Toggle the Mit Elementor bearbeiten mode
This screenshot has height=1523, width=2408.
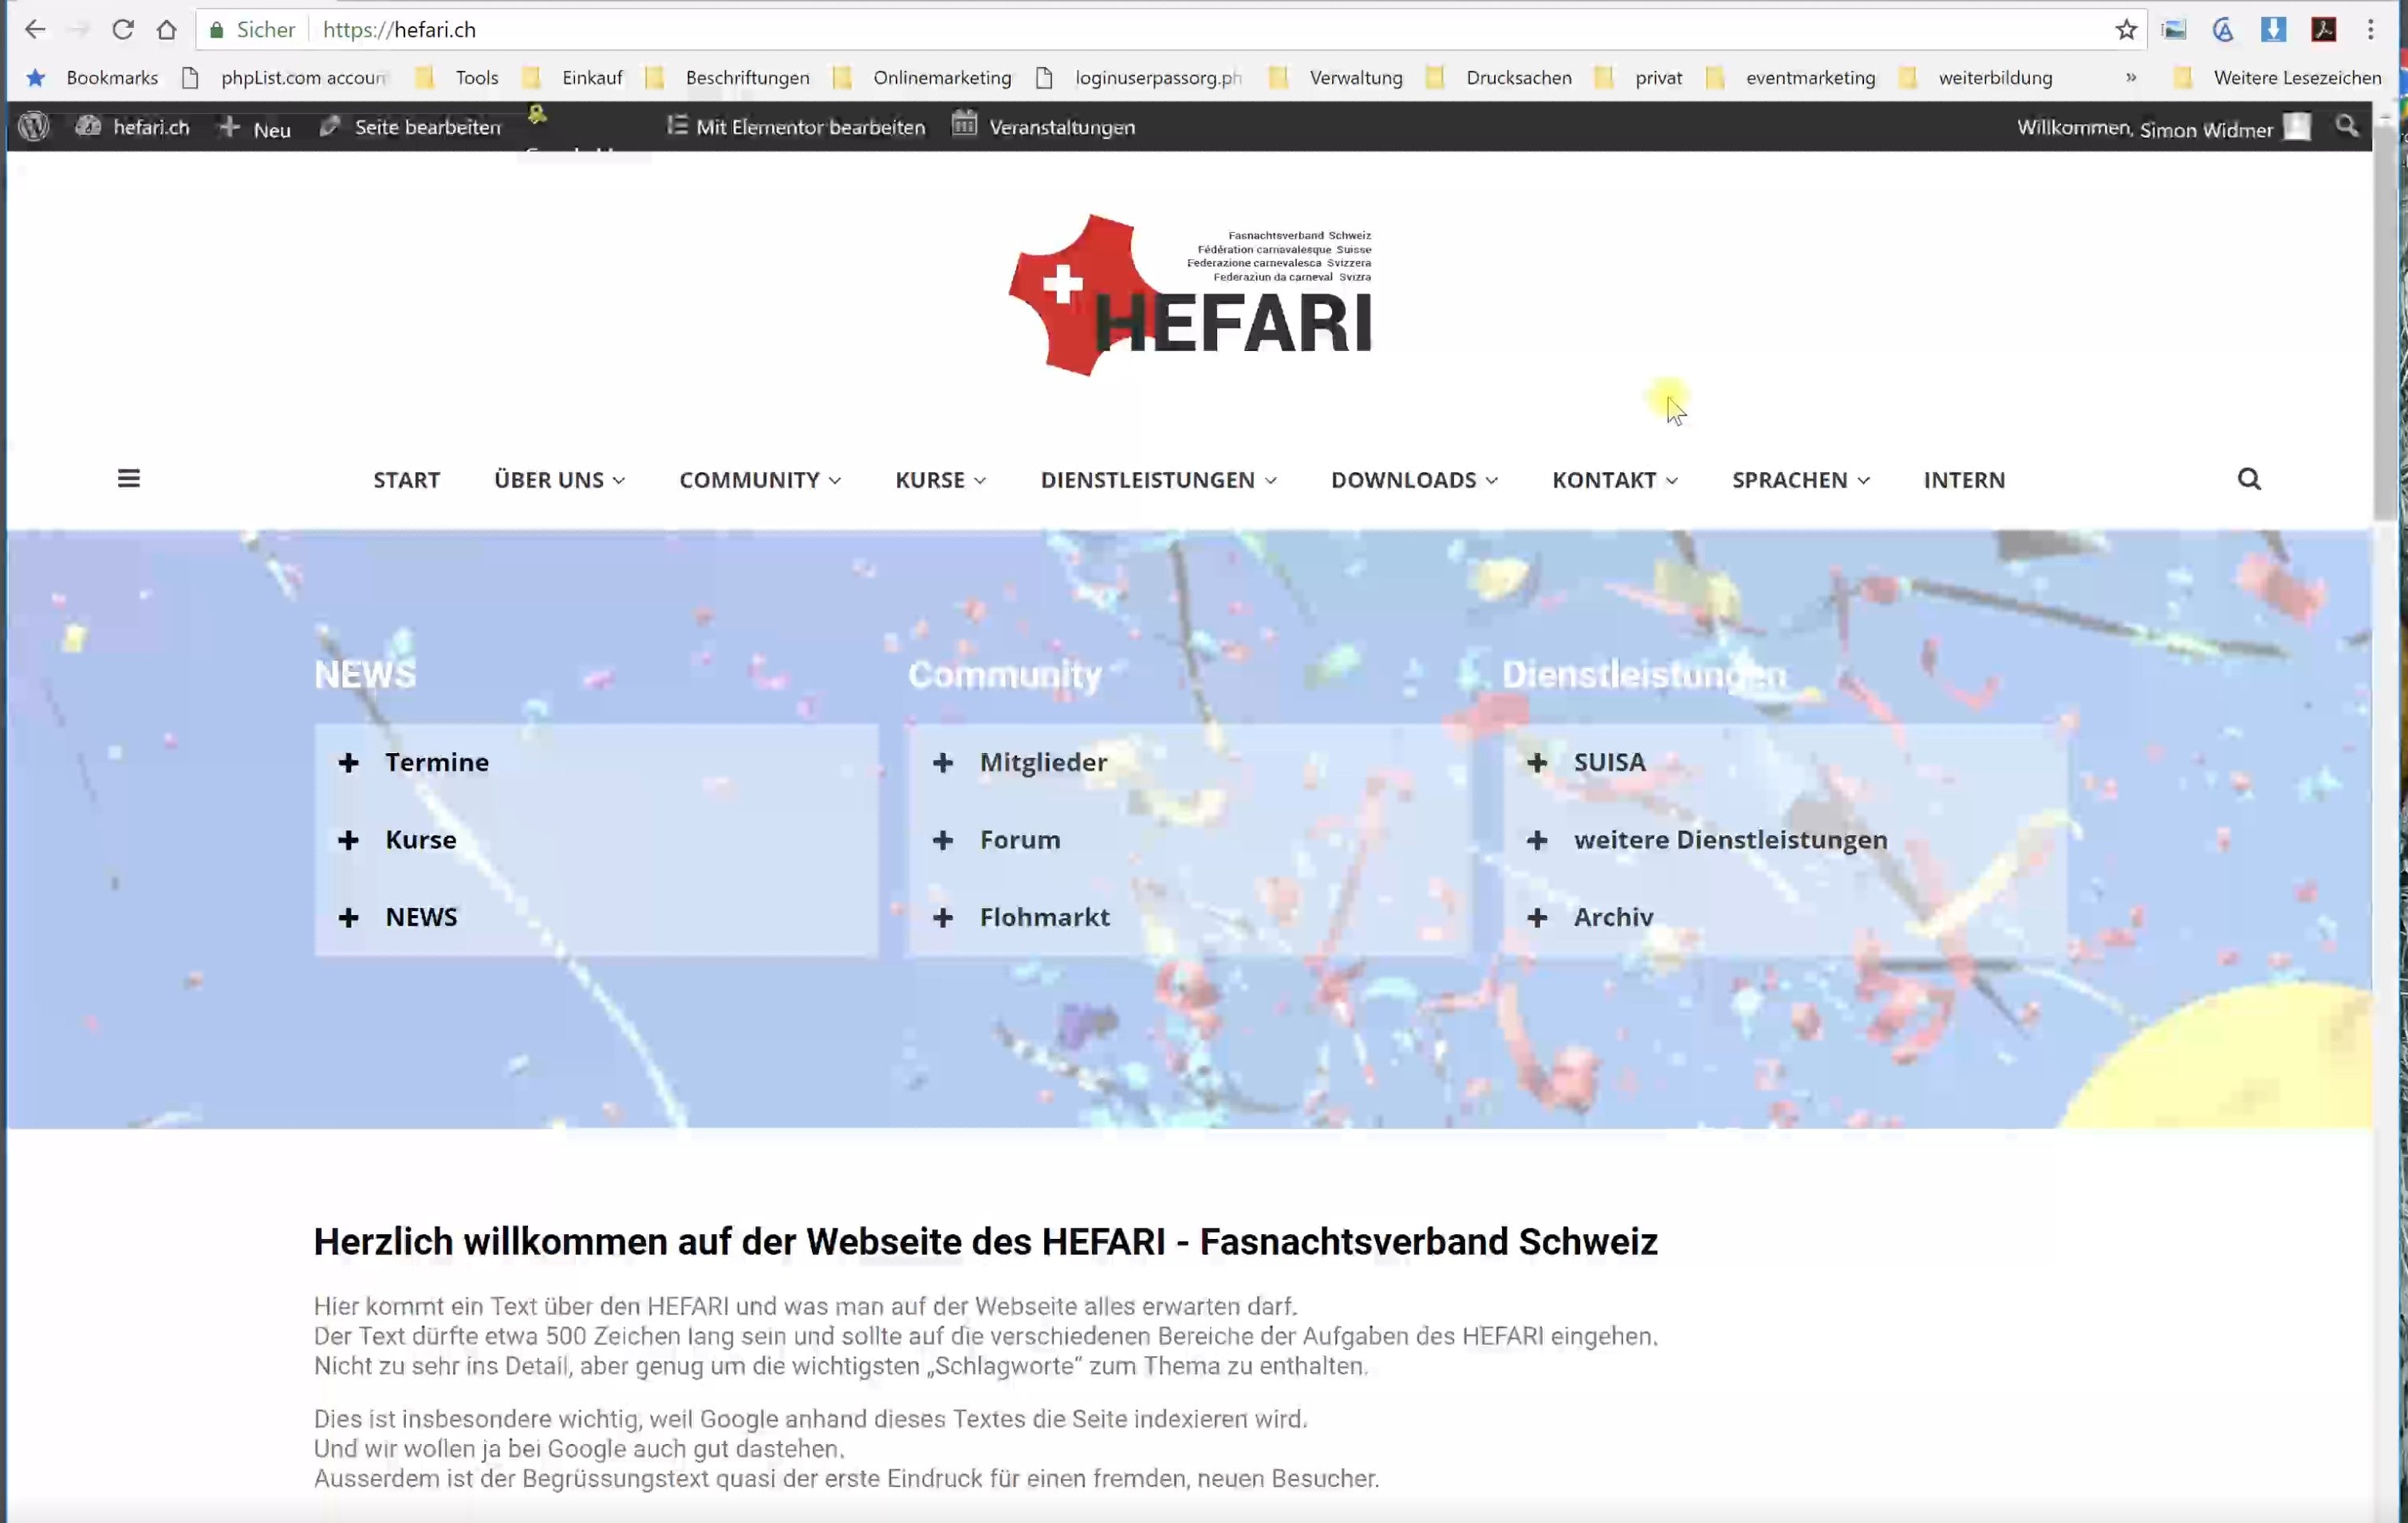pyautogui.click(x=794, y=126)
